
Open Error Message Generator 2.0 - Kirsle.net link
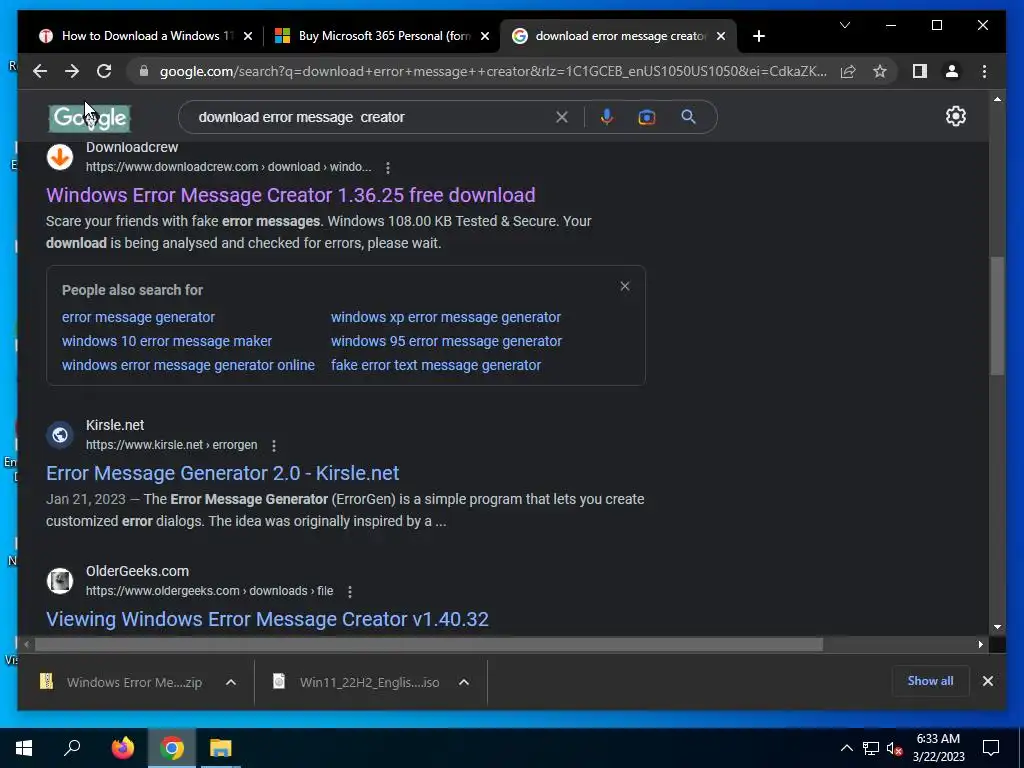point(223,473)
